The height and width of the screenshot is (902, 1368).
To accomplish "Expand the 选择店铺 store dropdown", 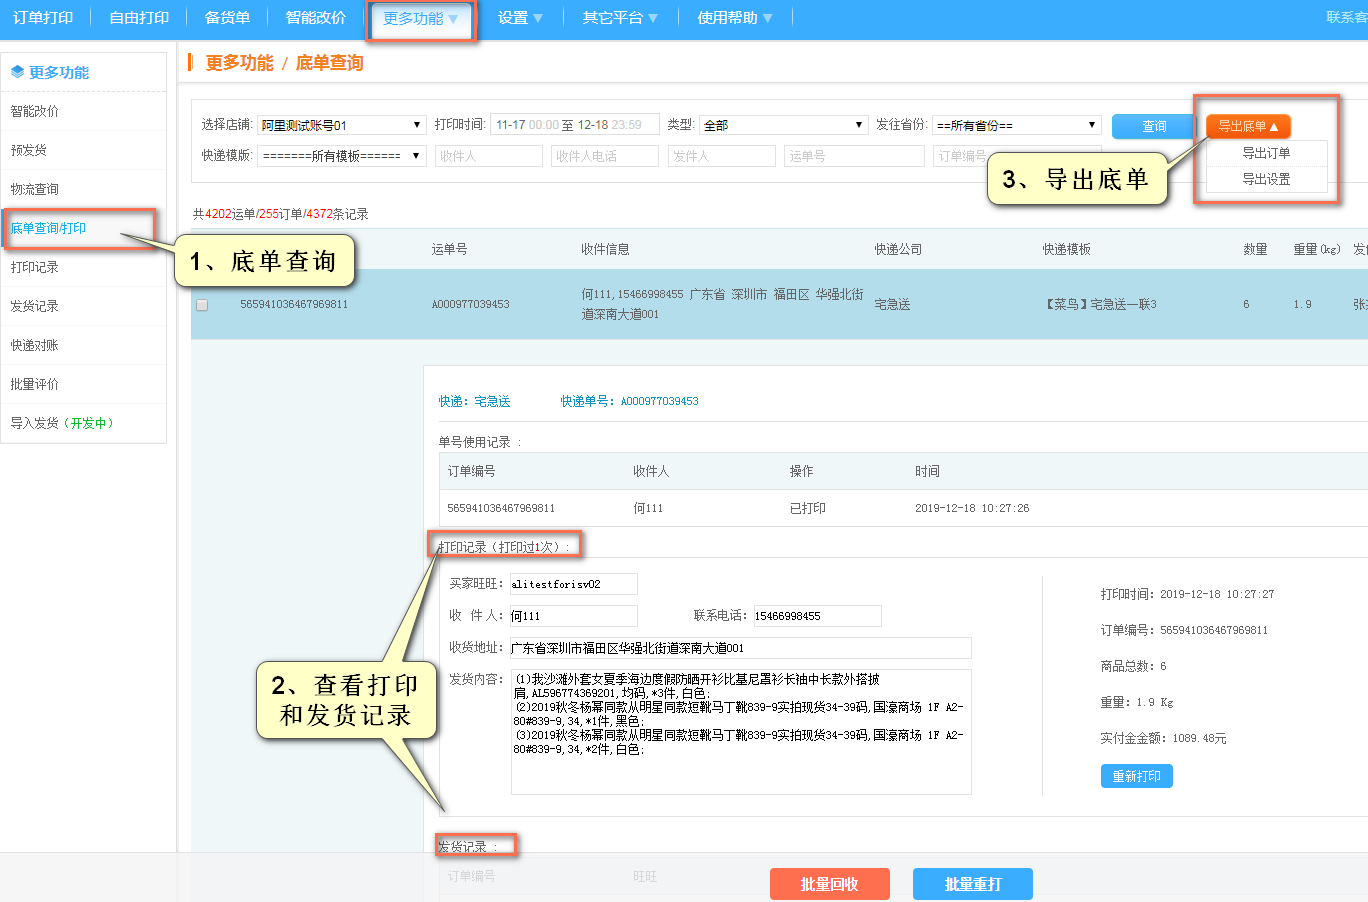I will [x=342, y=125].
